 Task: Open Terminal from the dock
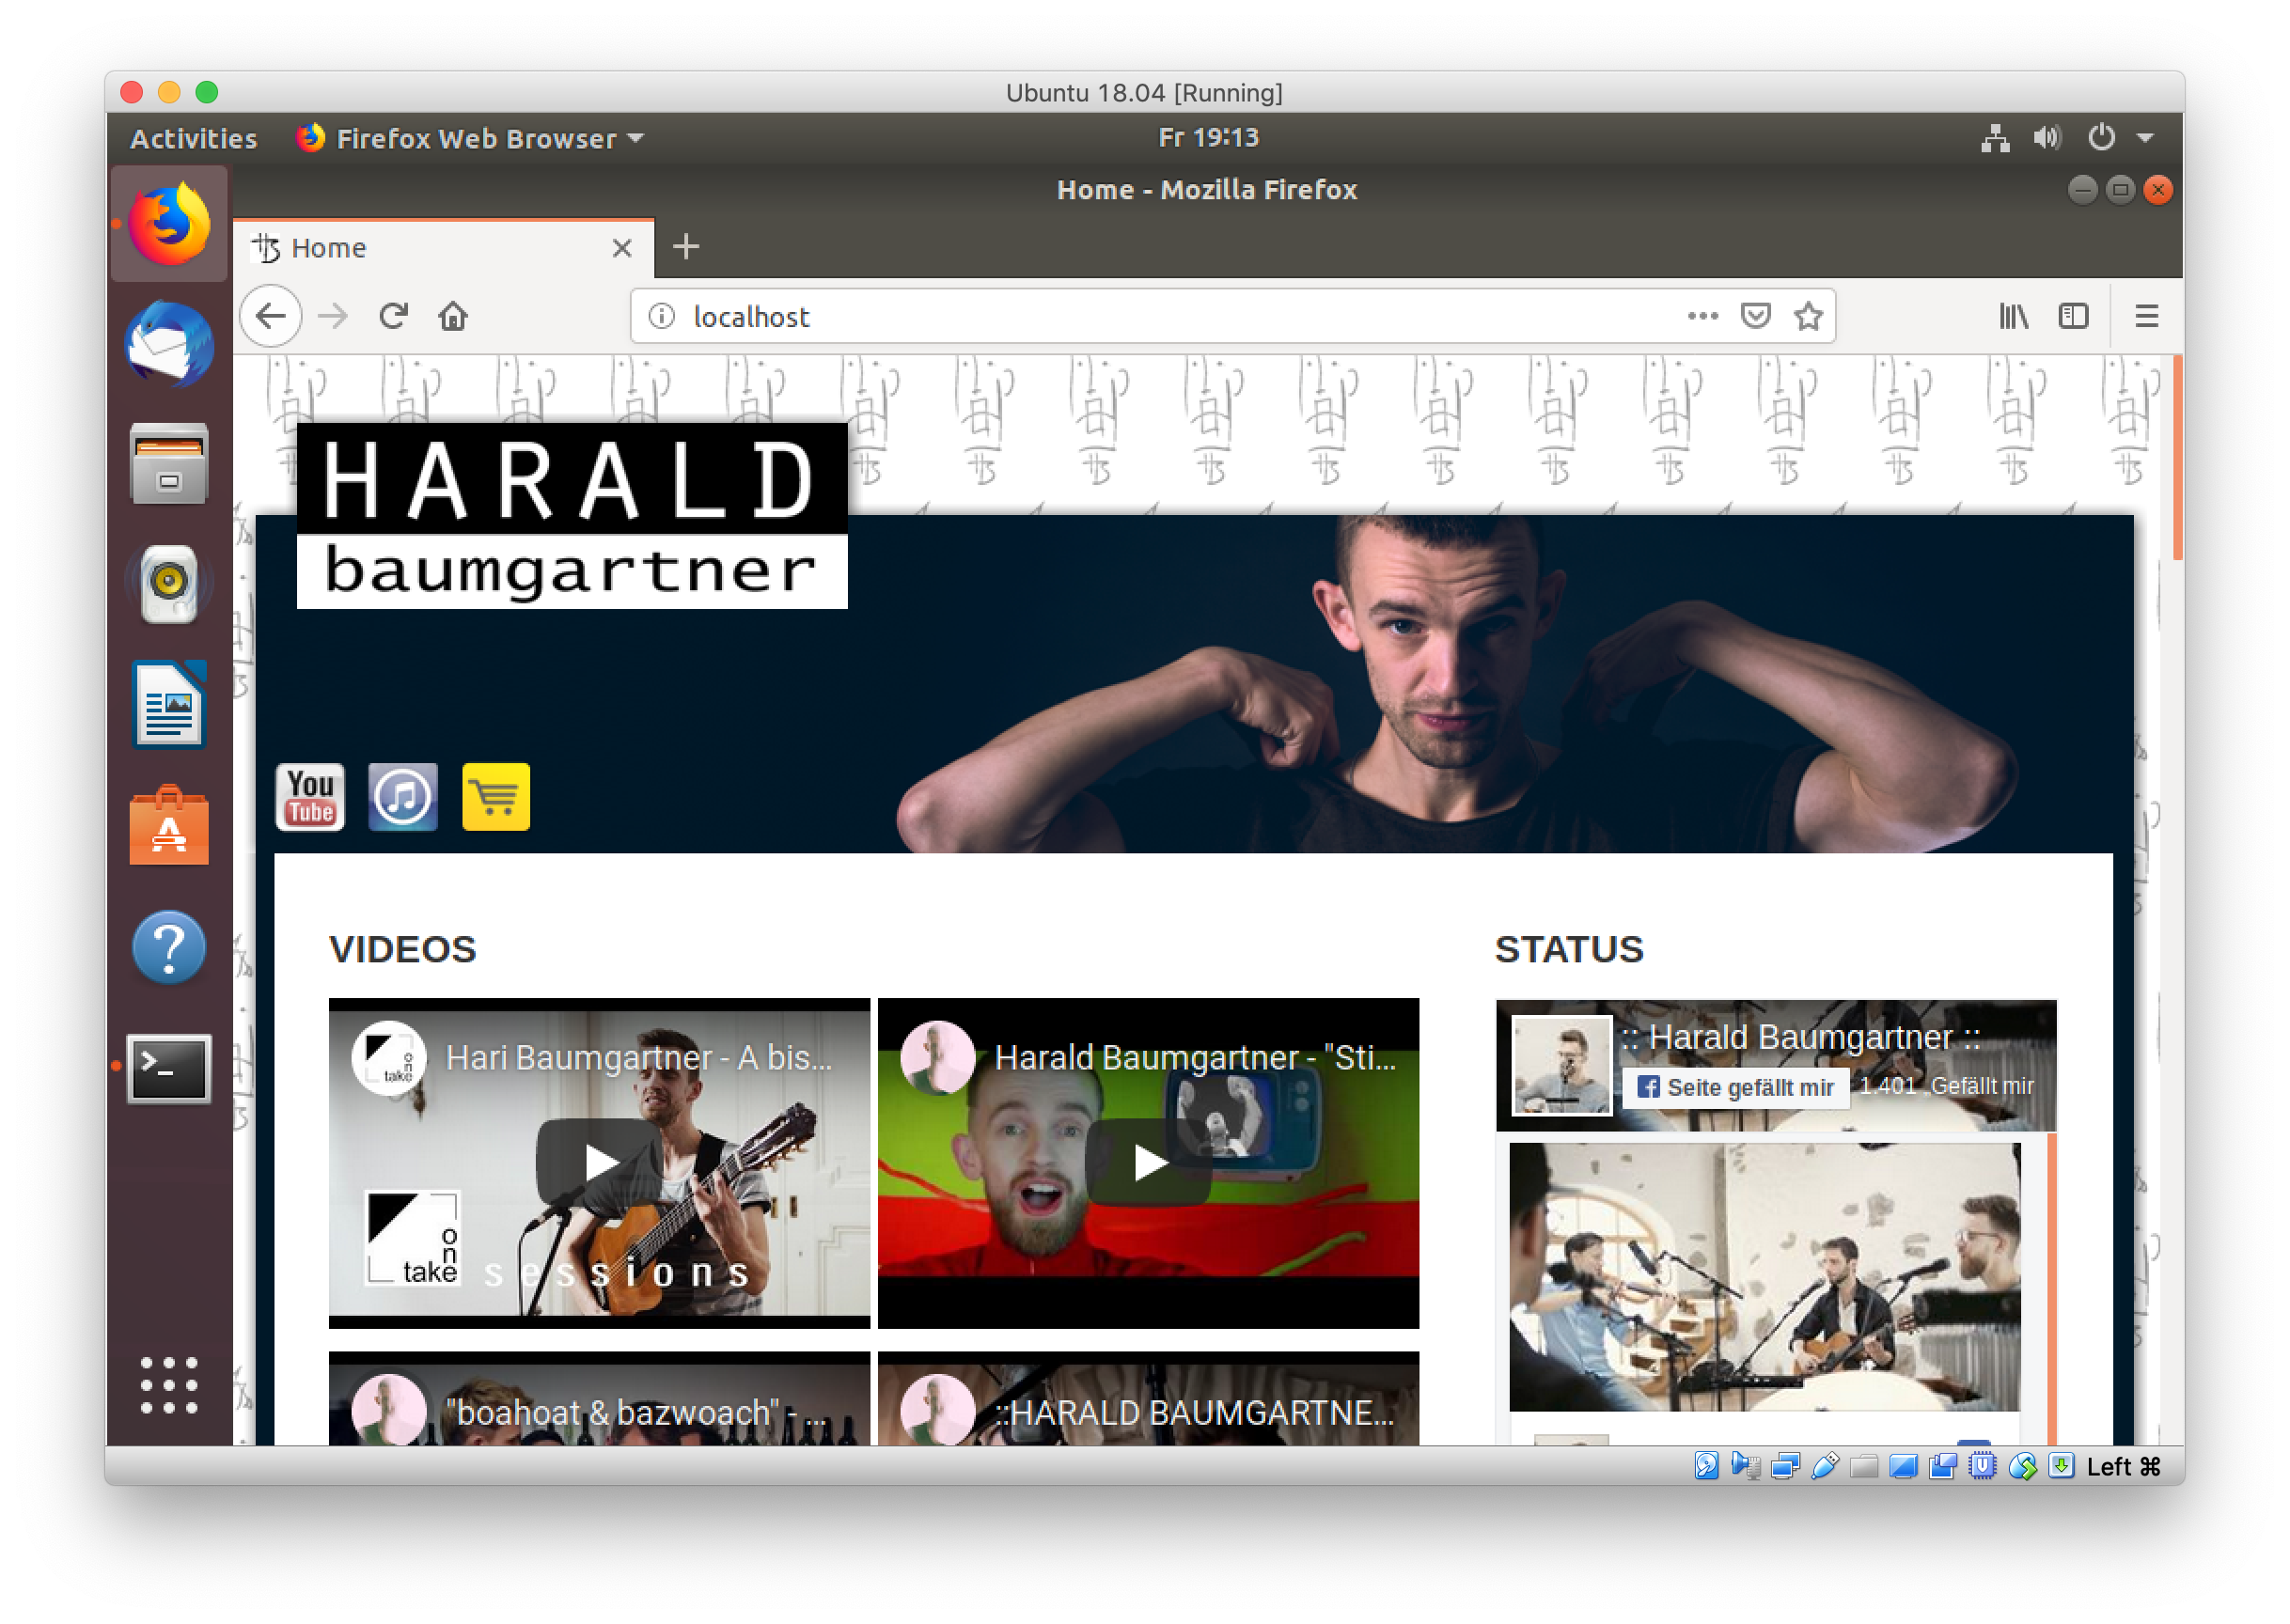click(169, 1069)
